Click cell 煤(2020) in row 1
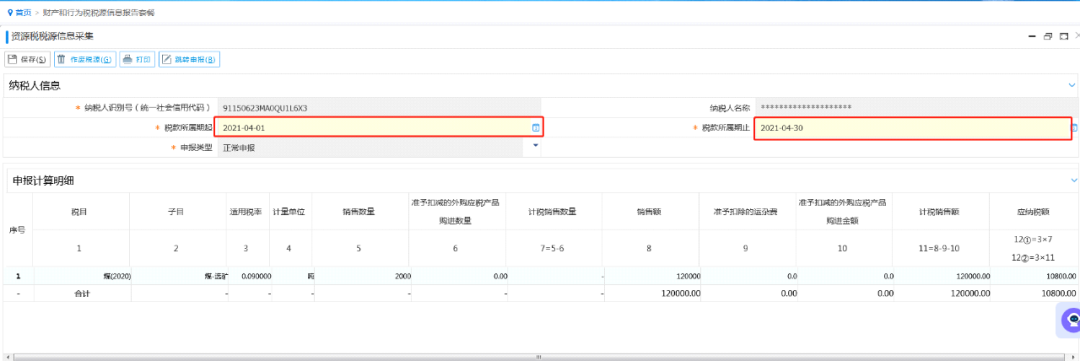This screenshot has width=1080, height=361. click(x=82, y=276)
